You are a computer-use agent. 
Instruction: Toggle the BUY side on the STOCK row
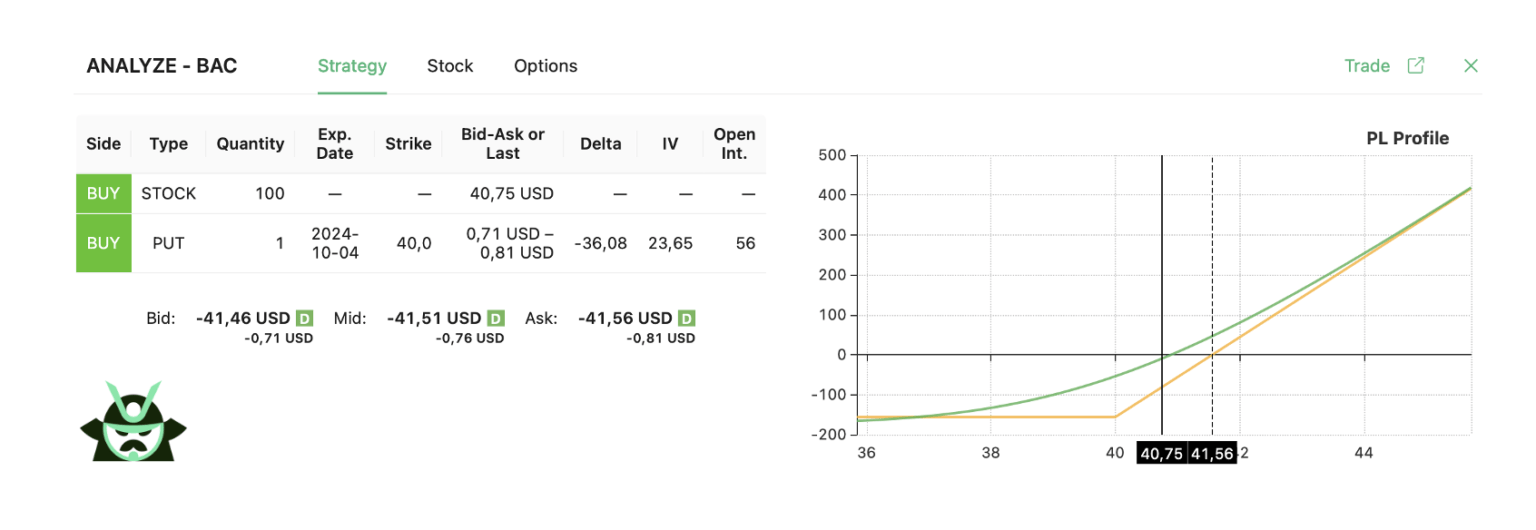tap(103, 193)
